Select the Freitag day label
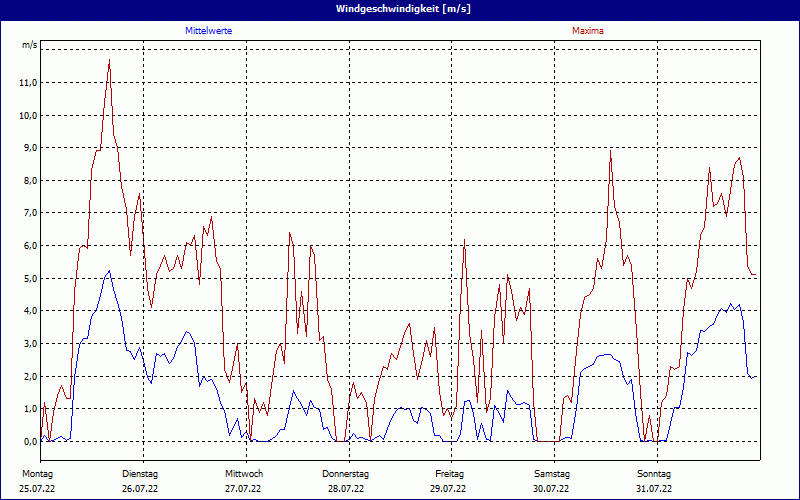The height and width of the screenshot is (500, 800). [449, 473]
